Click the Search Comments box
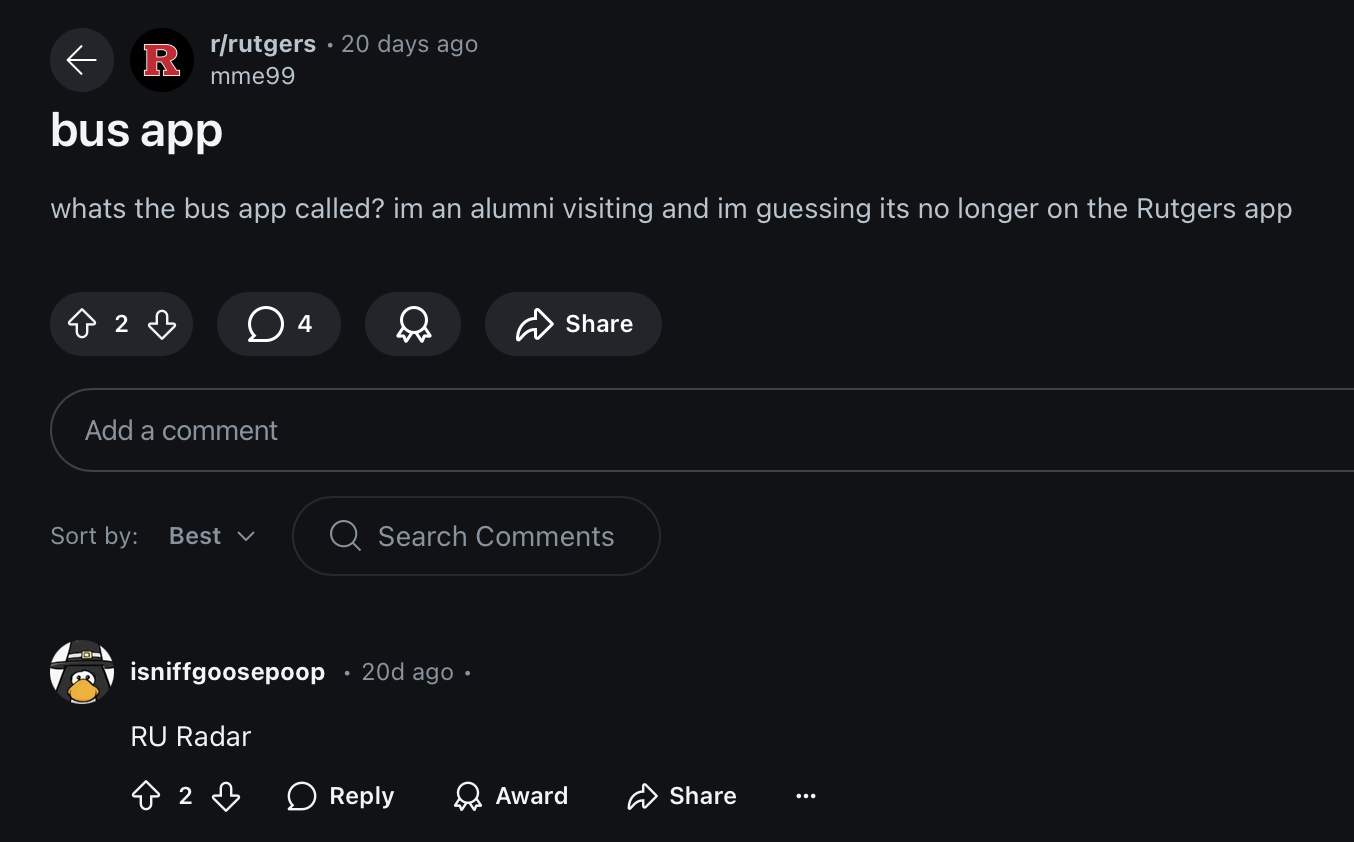The image size is (1354, 842). pyautogui.click(x=476, y=536)
